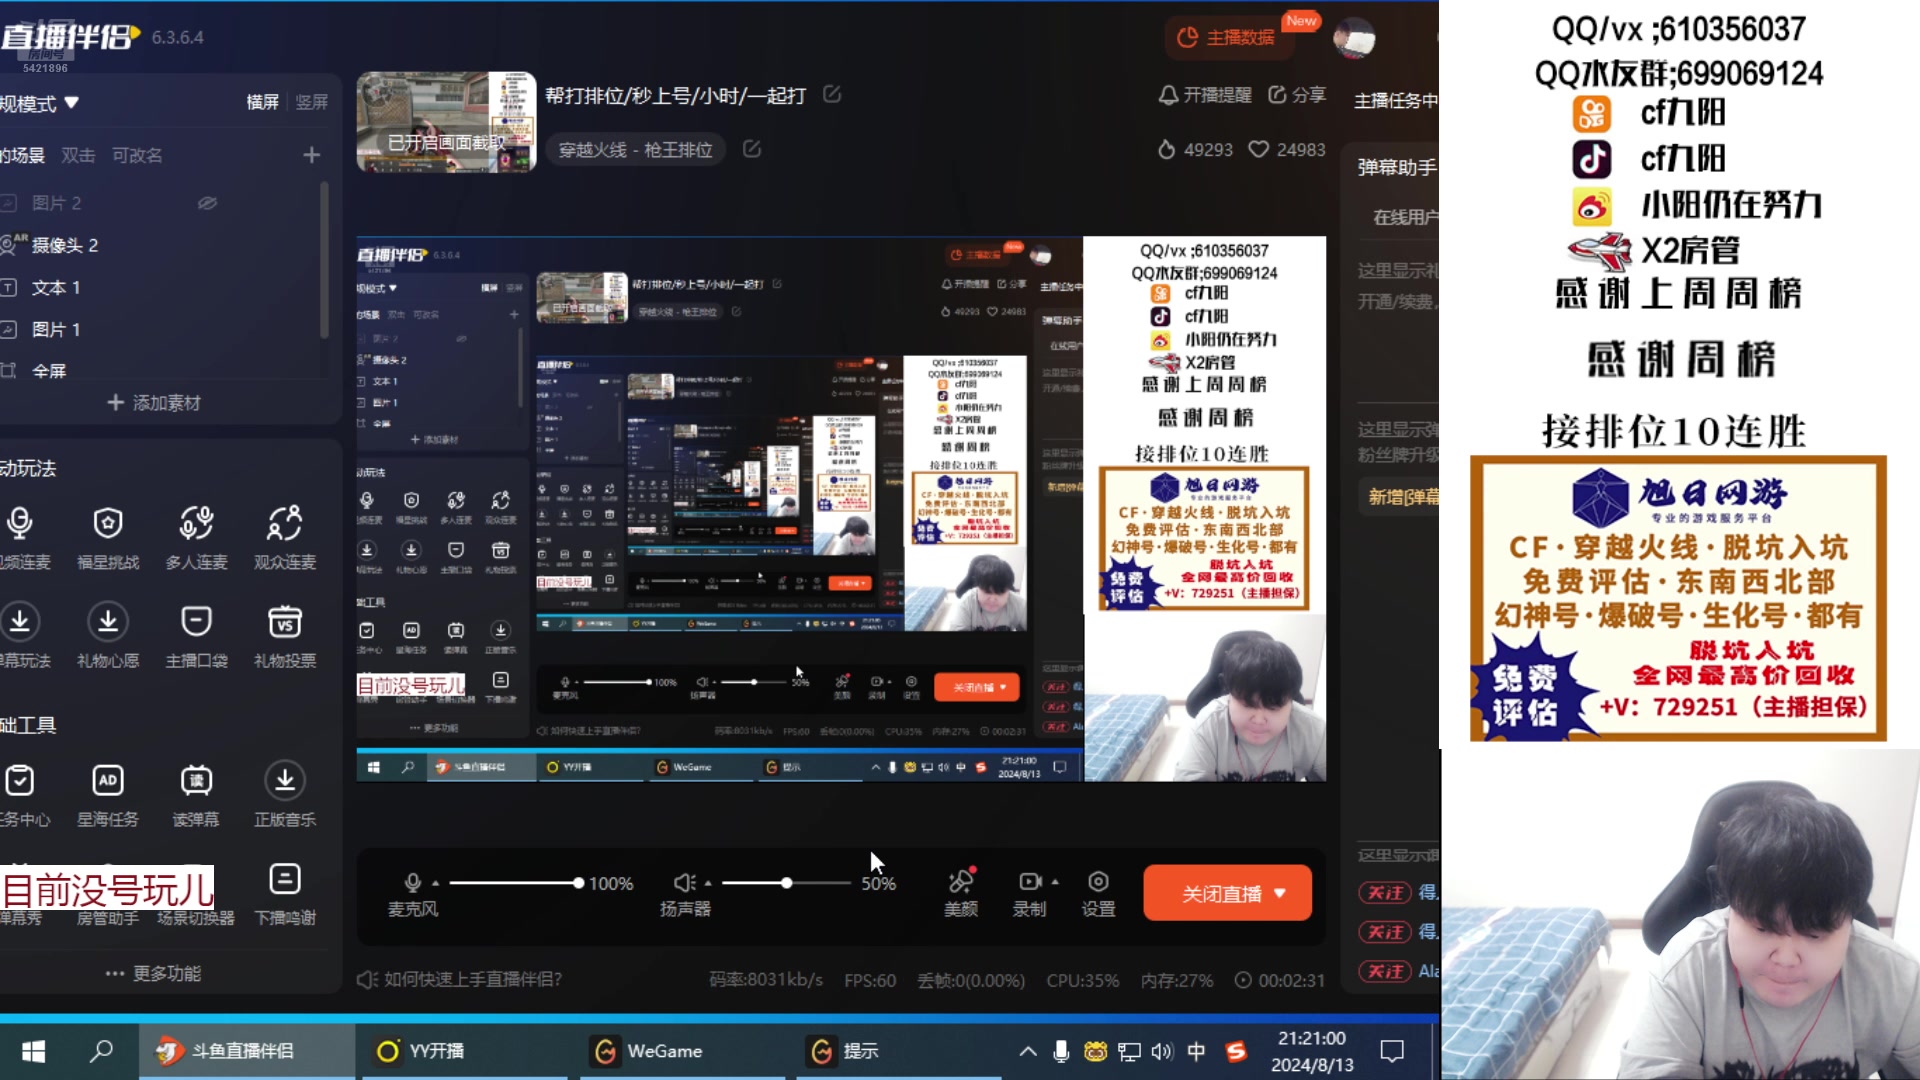
Task: Edit the game category pencil icon
Action: 752,149
